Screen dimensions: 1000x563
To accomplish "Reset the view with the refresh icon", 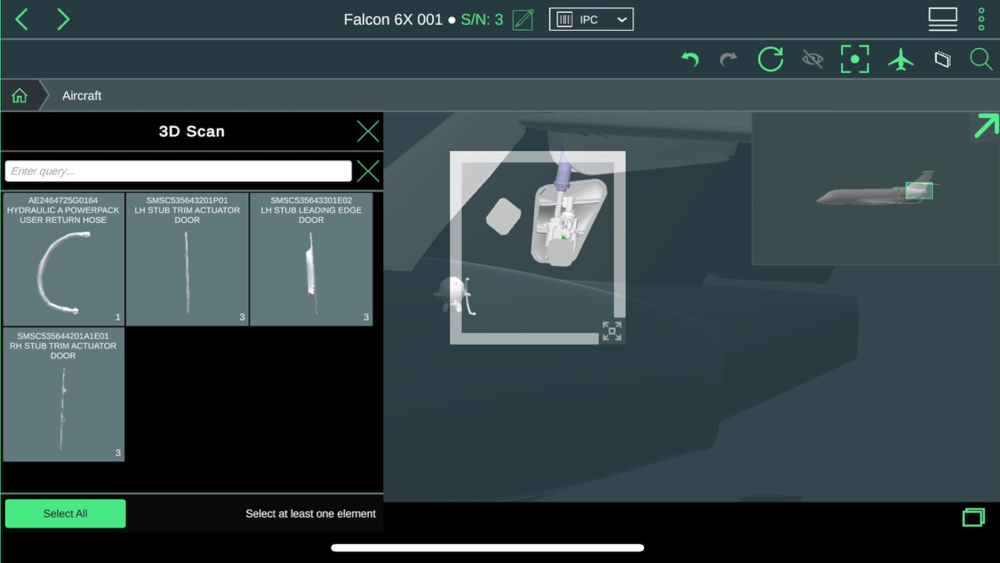I will pyautogui.click(x=770, y=59).
